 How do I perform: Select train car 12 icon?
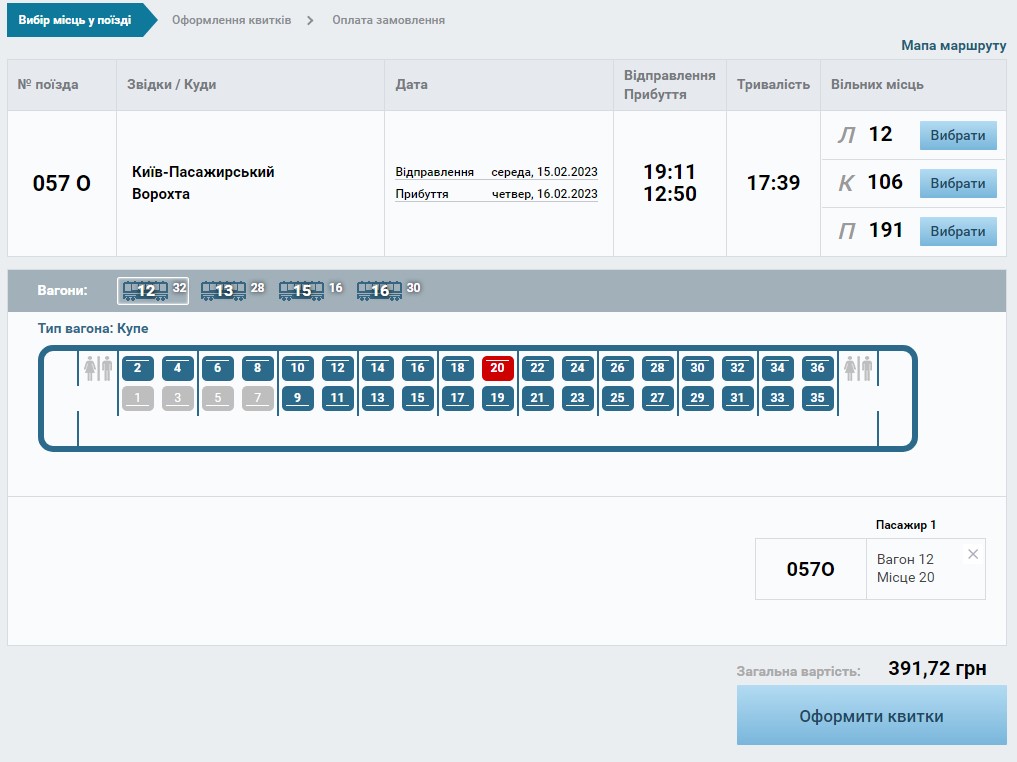146,291
